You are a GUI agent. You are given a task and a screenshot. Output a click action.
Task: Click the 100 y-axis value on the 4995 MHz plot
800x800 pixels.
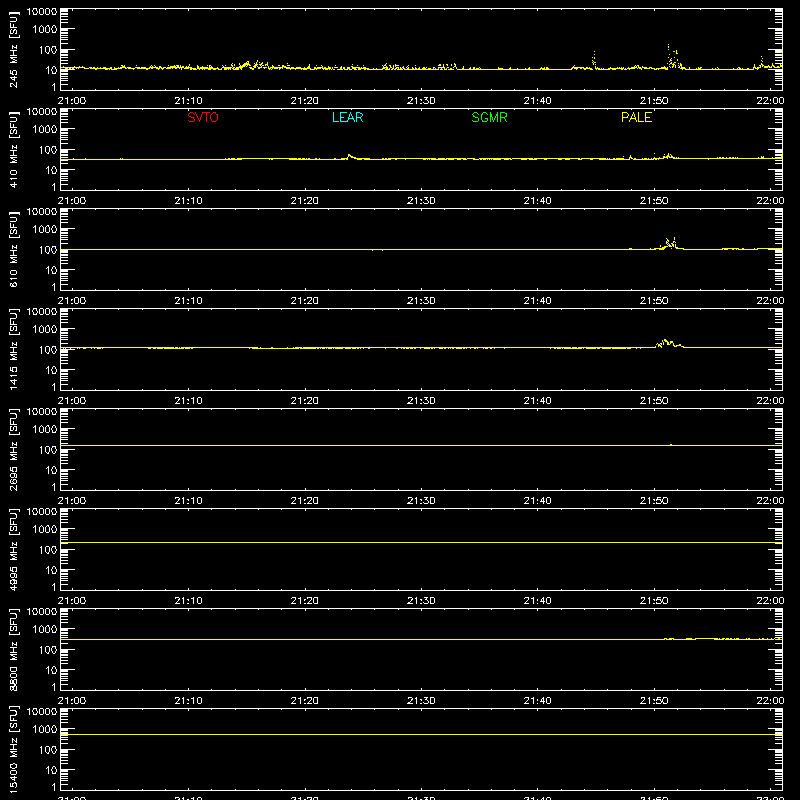[x=48, y=550]
